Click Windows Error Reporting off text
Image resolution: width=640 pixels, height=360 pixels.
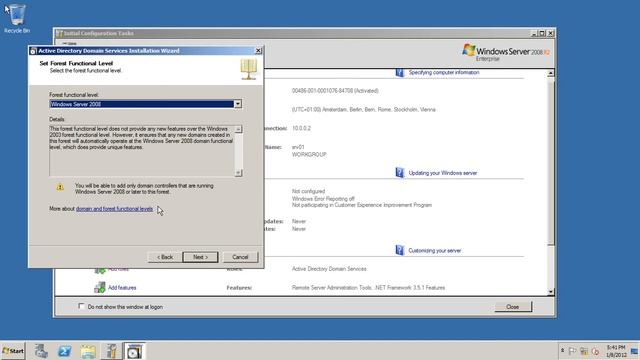(323, 199)
